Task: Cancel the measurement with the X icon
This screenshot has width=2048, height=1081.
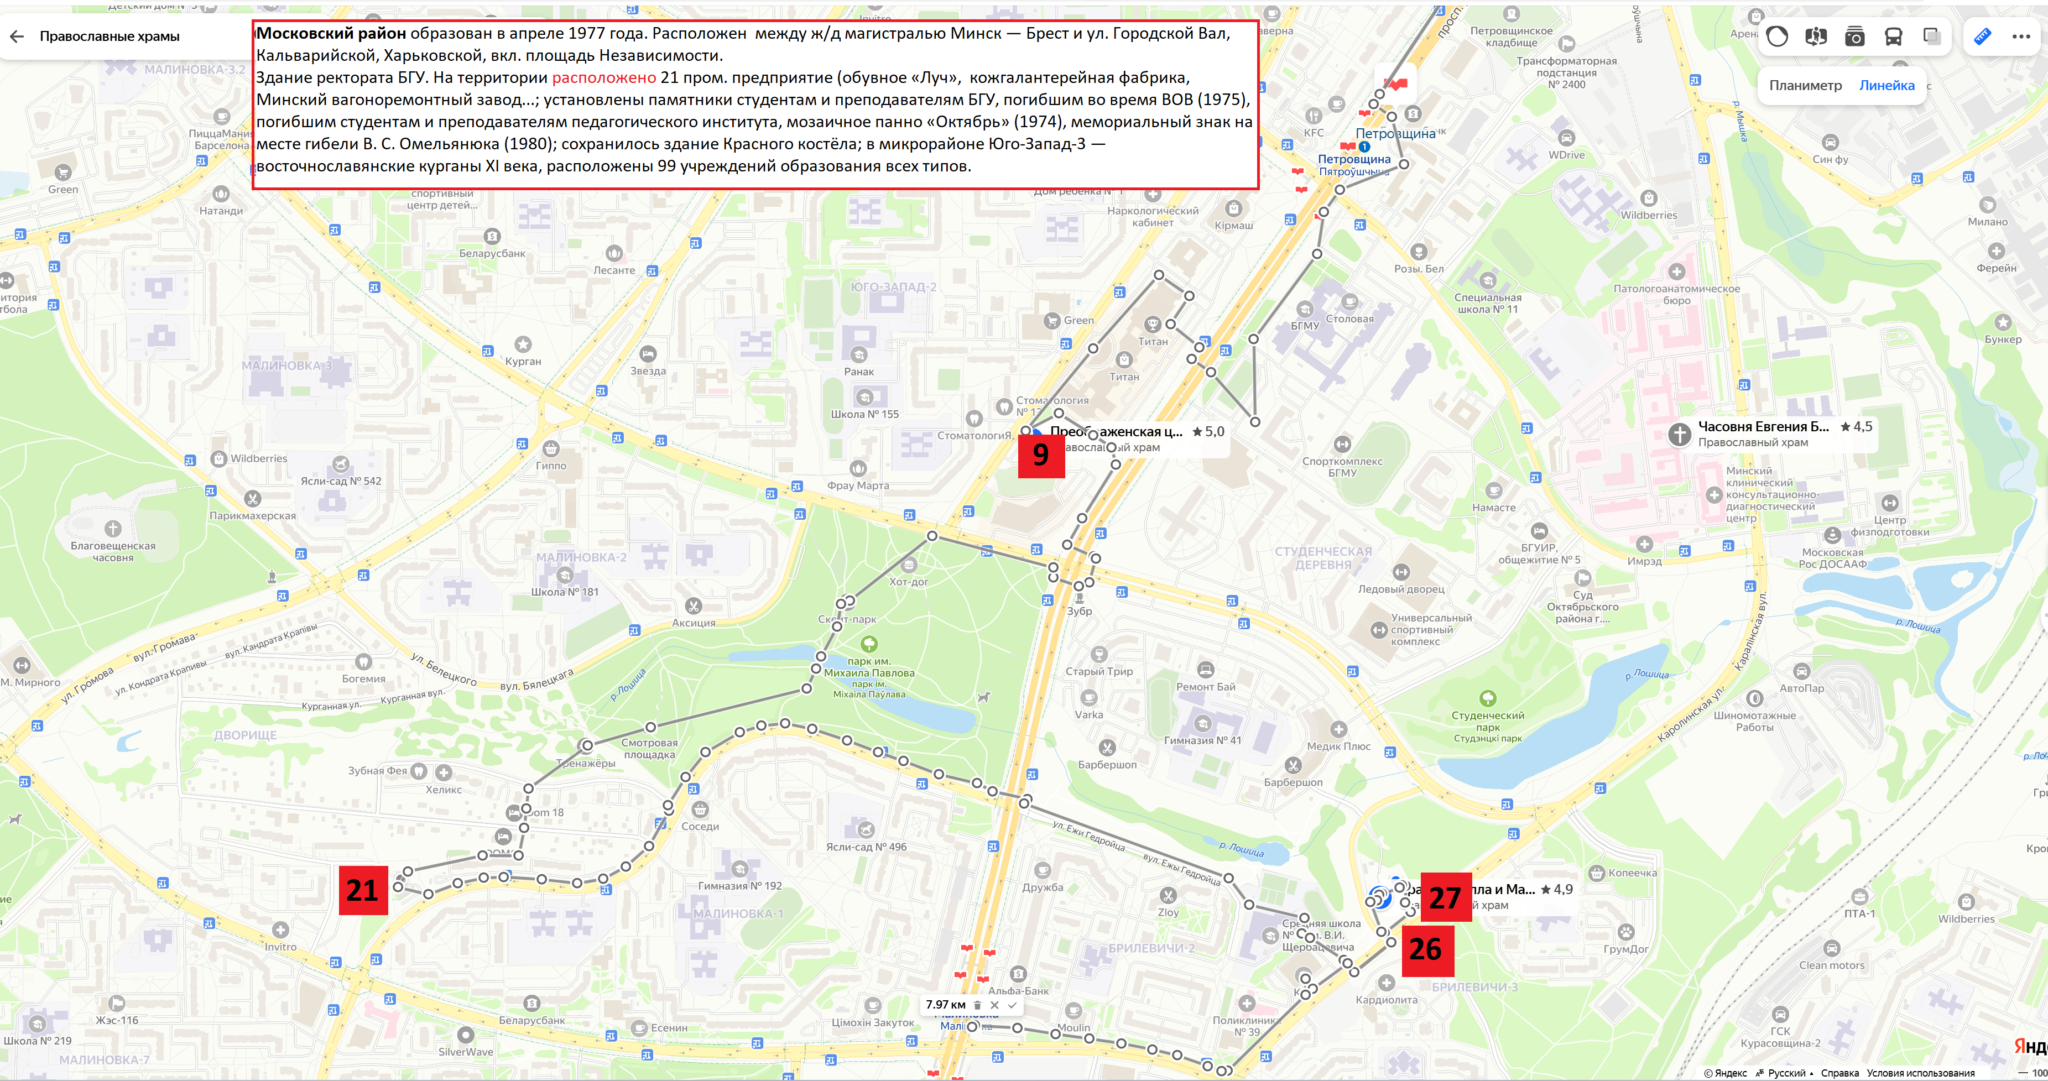Action: click(x=995, y=1005)
